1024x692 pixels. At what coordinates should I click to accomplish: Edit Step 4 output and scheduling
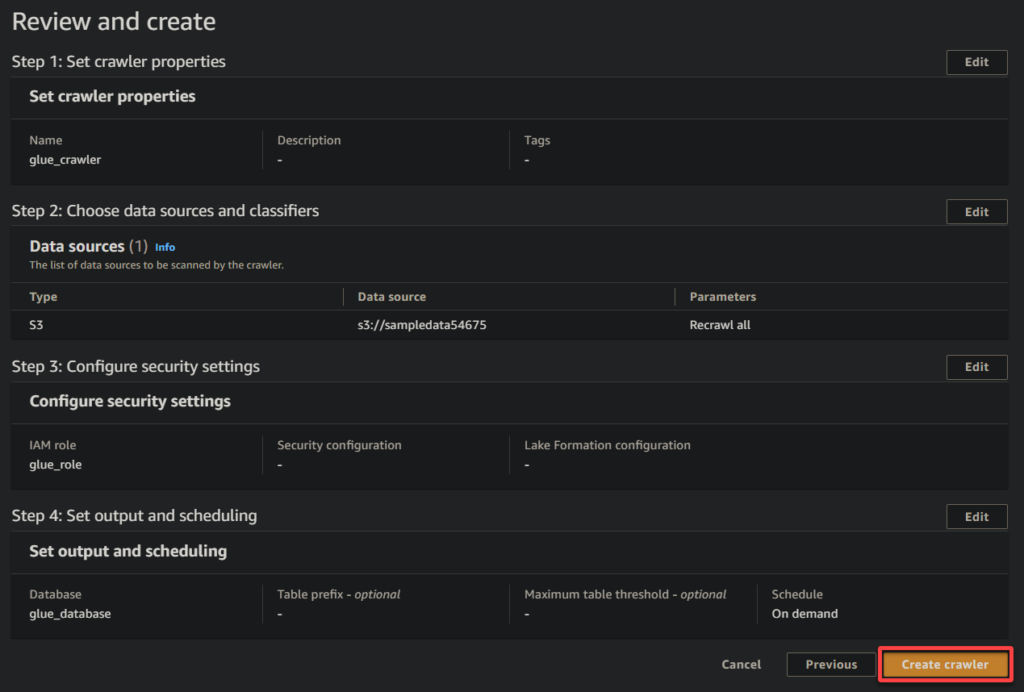(x=976, y=516)
